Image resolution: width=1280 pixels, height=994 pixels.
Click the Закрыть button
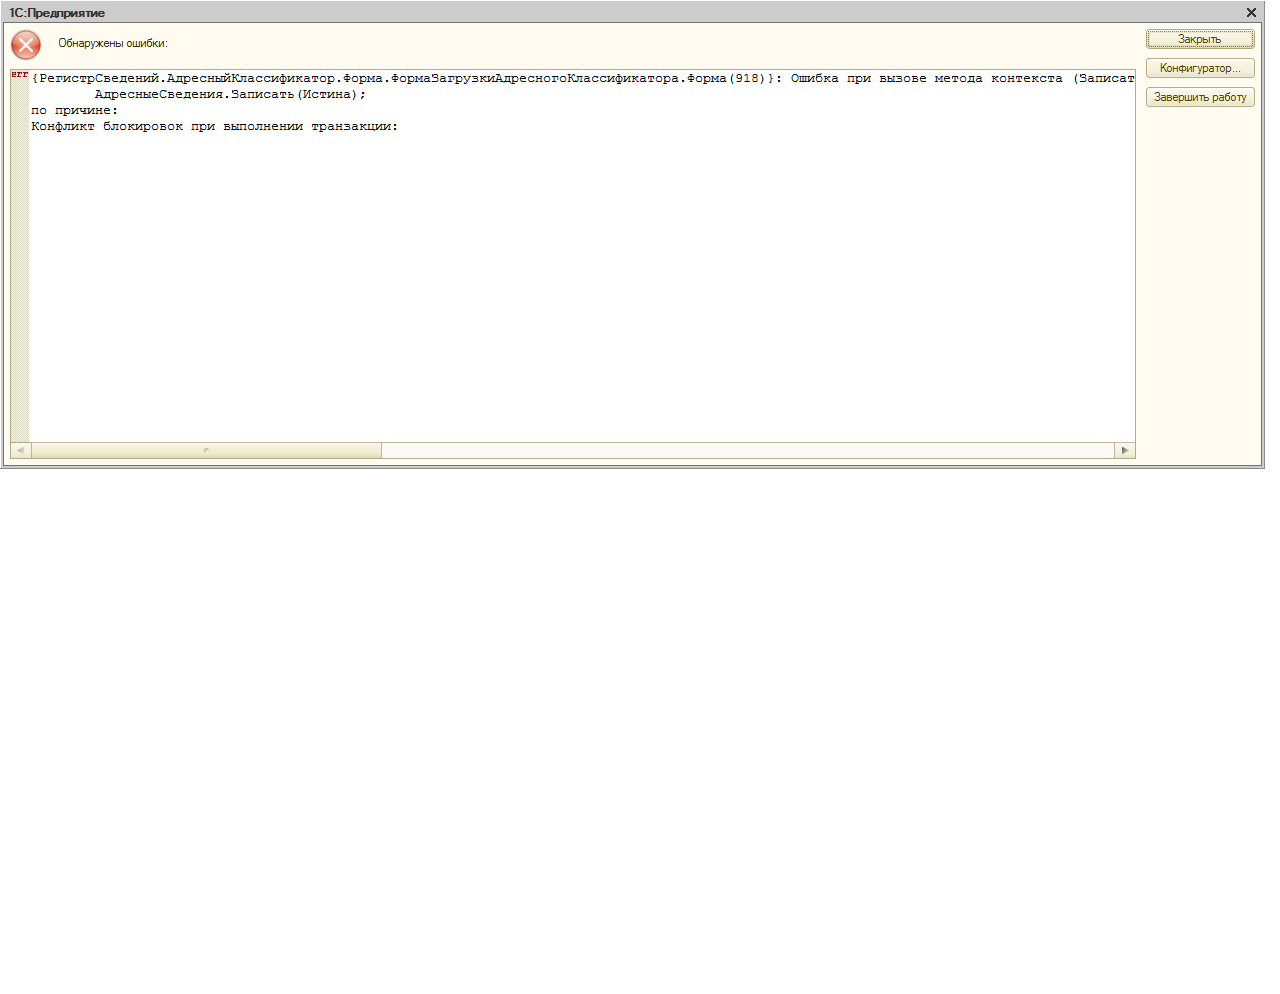click(1199, 39)
